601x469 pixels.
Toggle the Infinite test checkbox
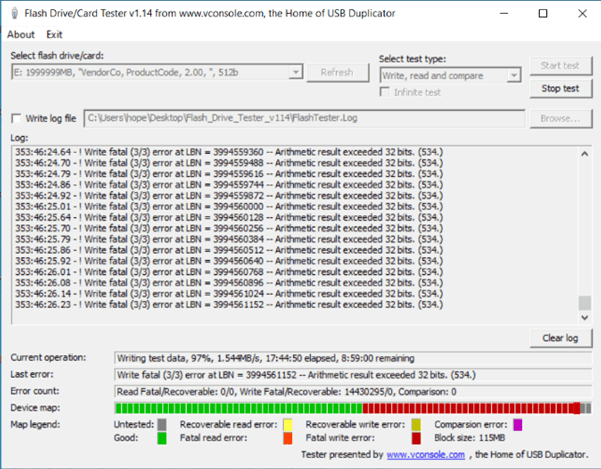[387, 93]
